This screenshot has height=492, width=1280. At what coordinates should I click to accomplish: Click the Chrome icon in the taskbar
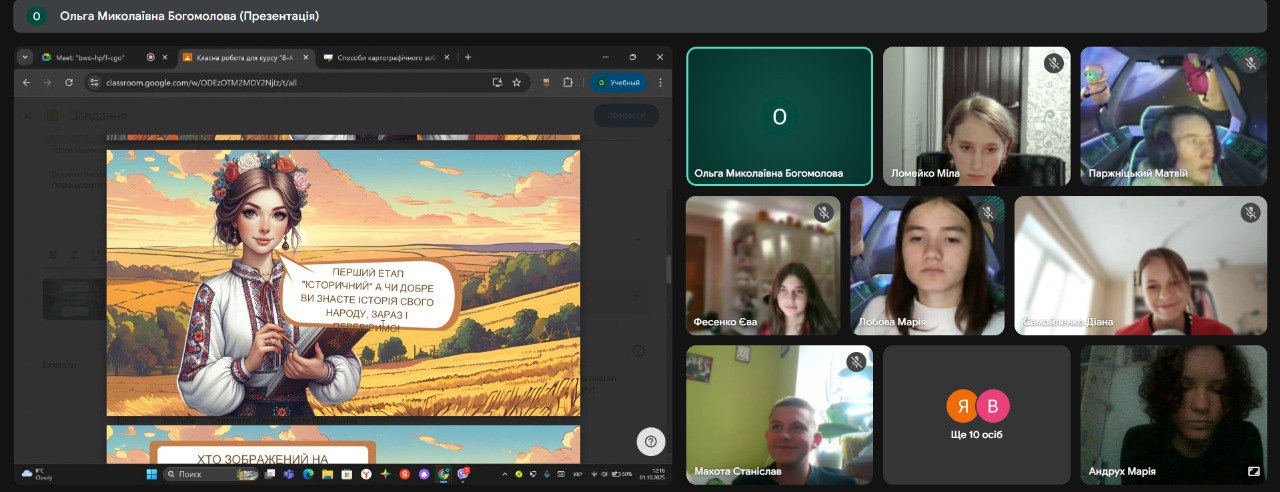[x=443, y=474]
